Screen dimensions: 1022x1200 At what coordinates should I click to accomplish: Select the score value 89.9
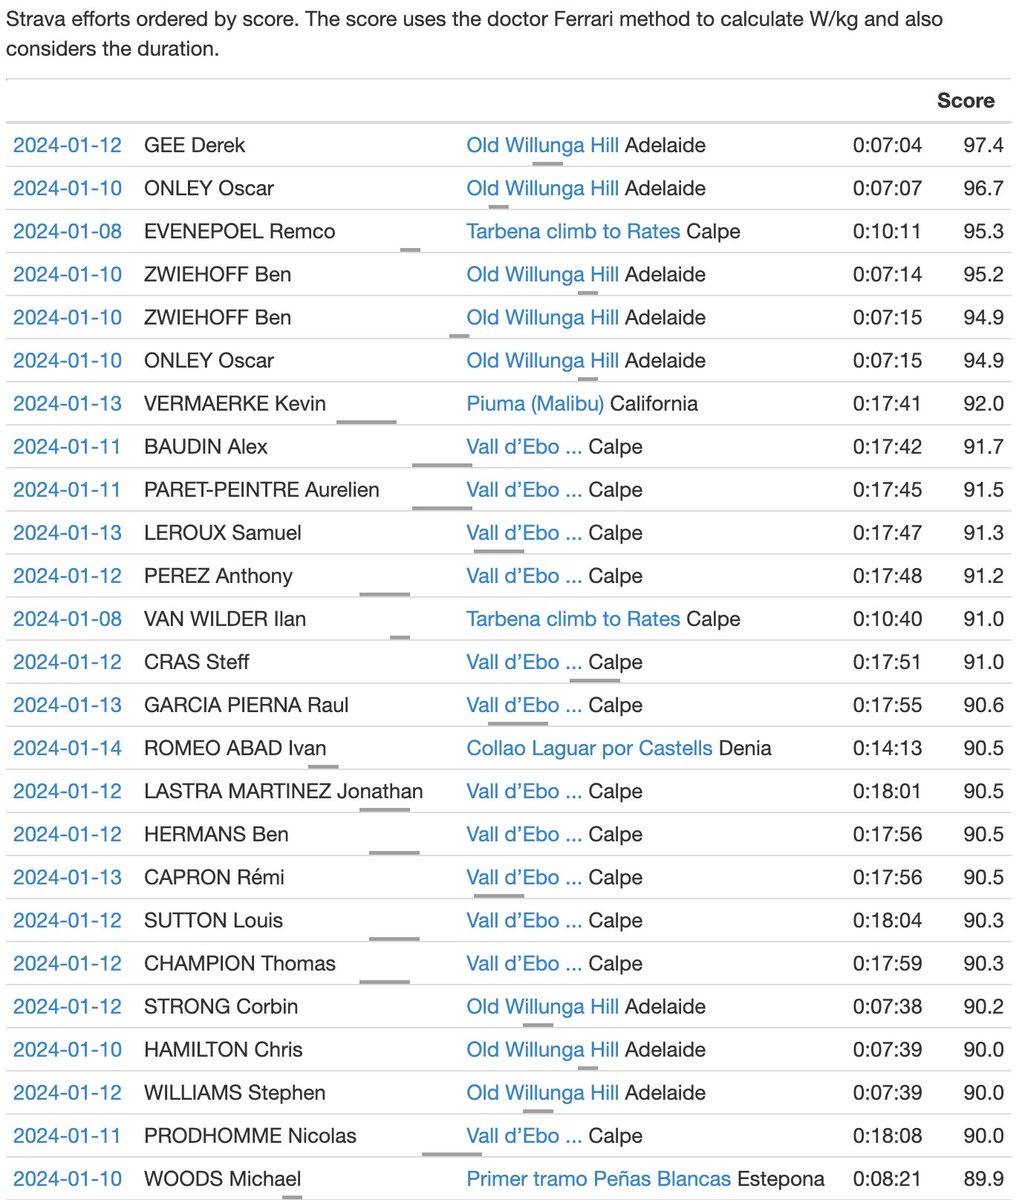983,1179
